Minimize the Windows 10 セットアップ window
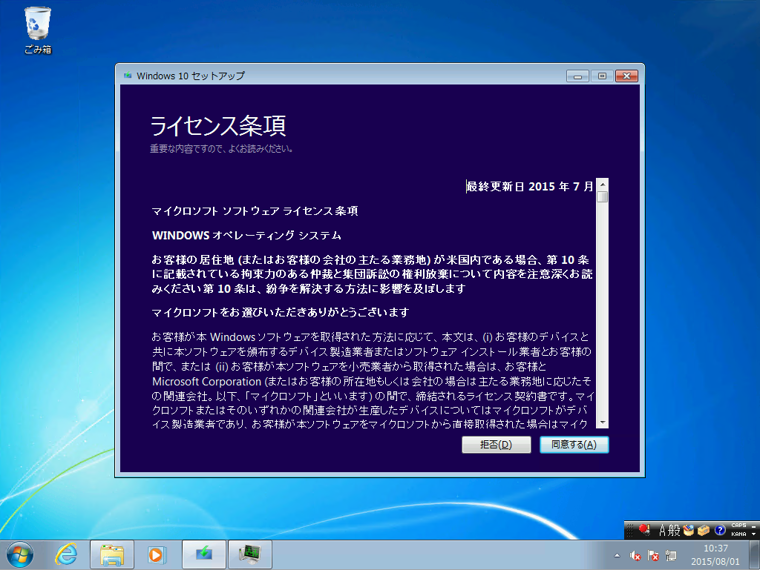760x570 pixels. tap(577, 76)
